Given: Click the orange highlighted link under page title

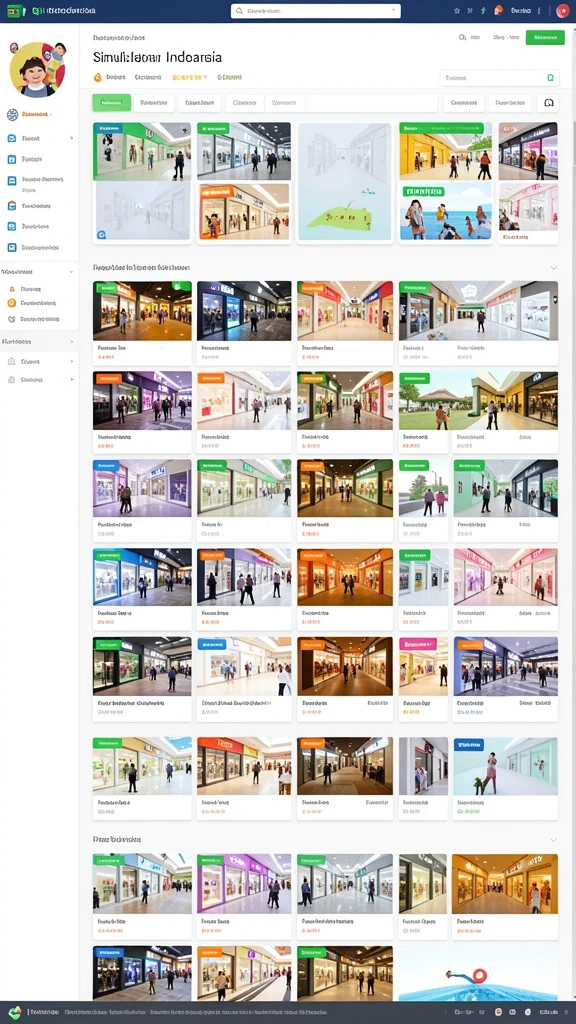Looking at the screenshot, I should click(189, 77).
